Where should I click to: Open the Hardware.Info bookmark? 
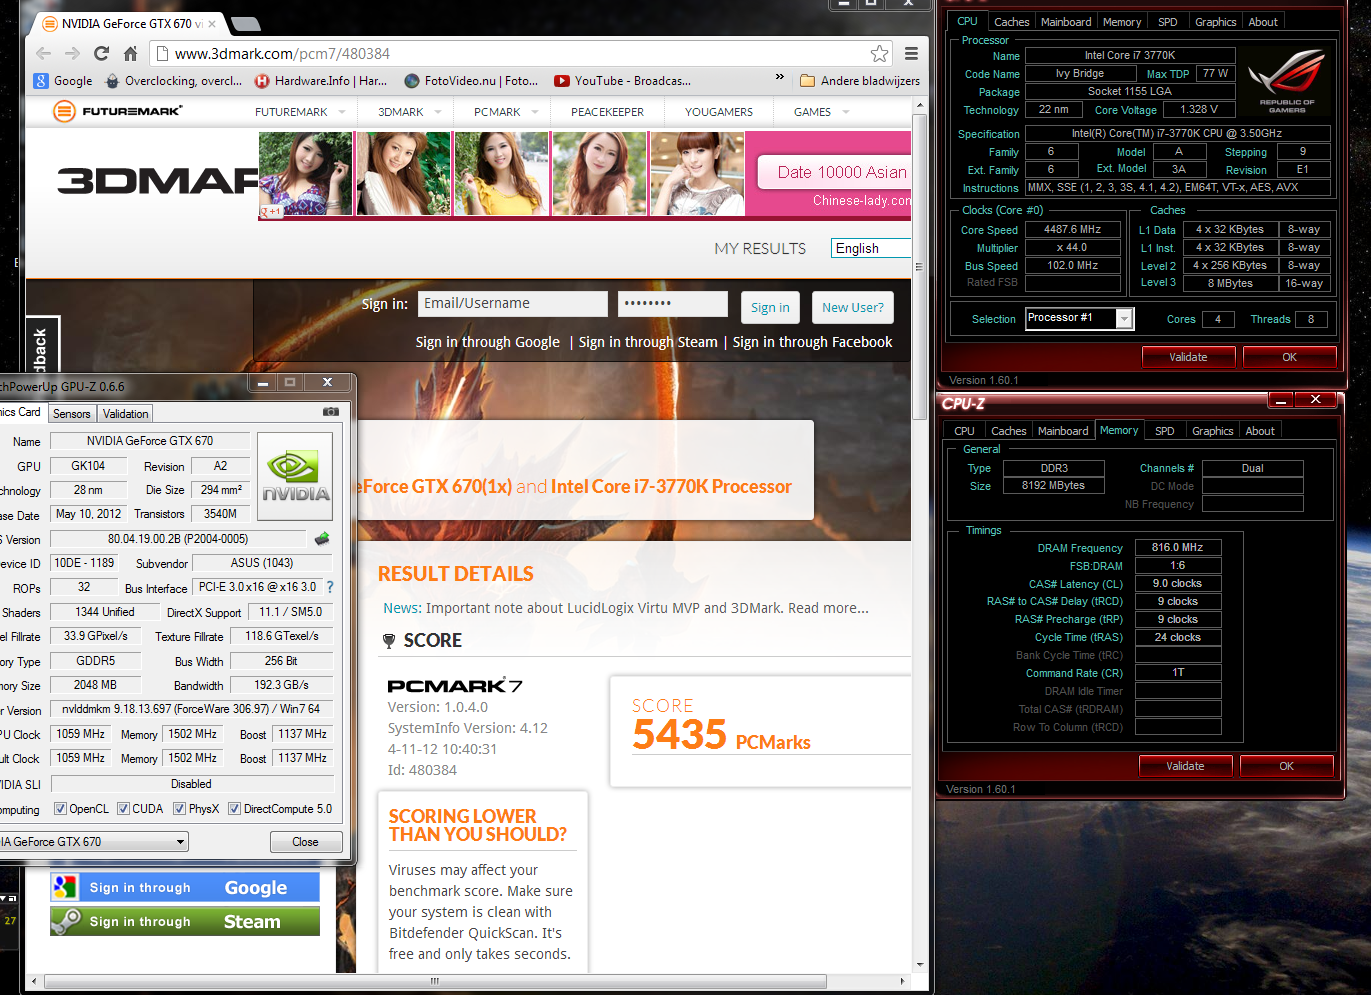click(321, 81)
